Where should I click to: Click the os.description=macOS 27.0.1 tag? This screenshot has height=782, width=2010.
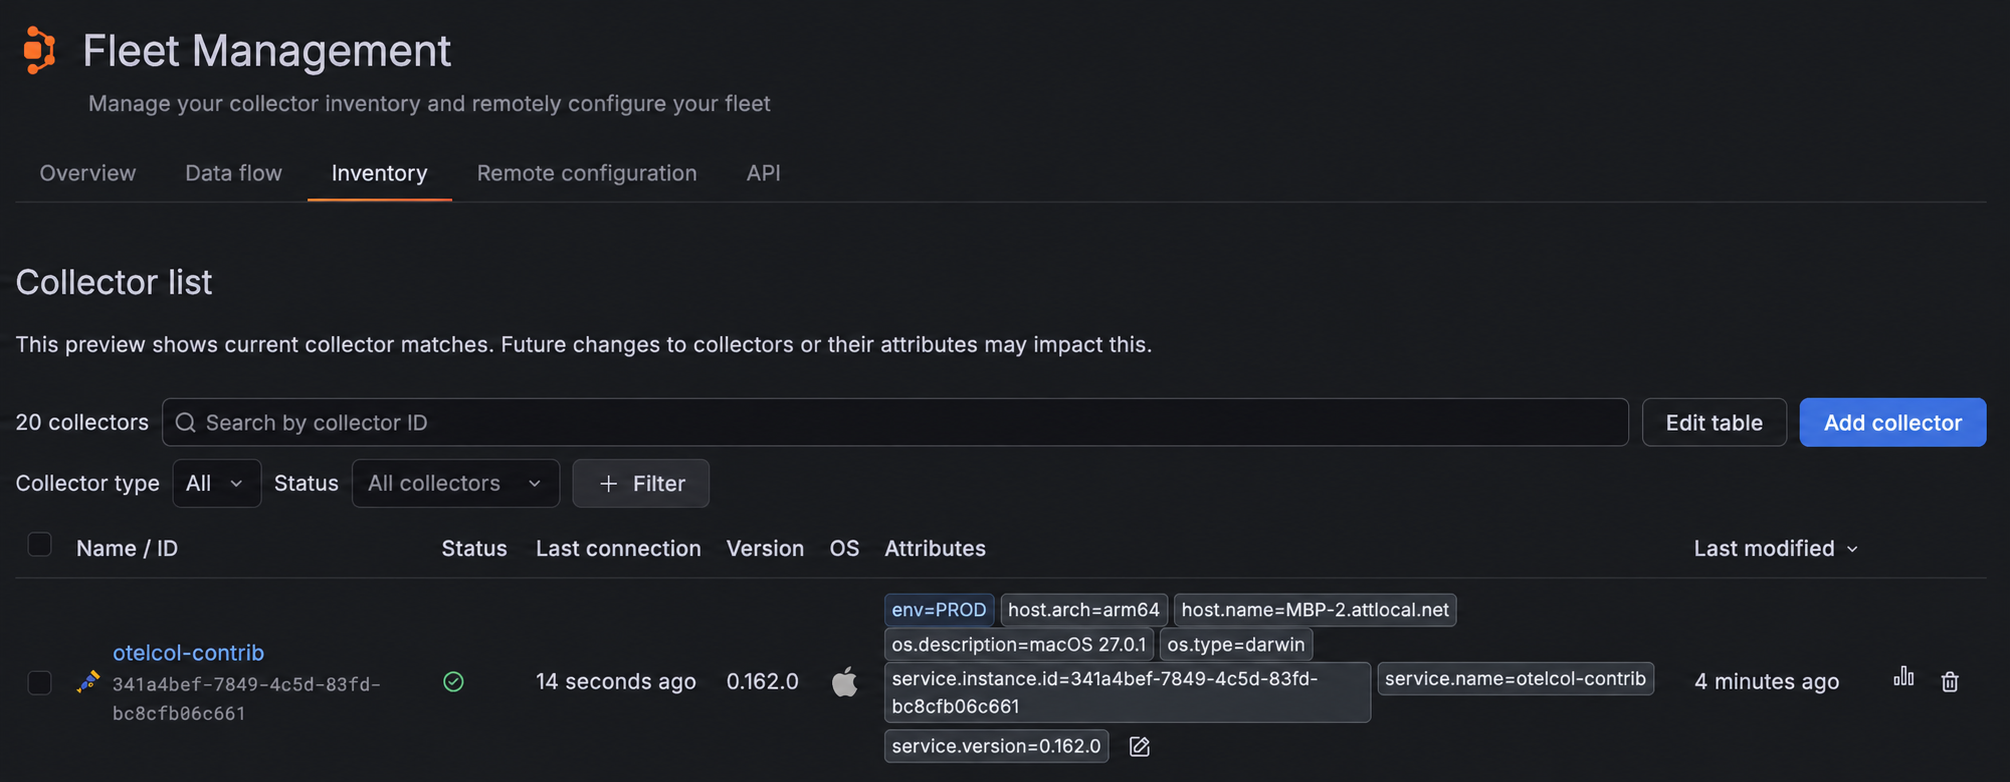coord(1018,645)
